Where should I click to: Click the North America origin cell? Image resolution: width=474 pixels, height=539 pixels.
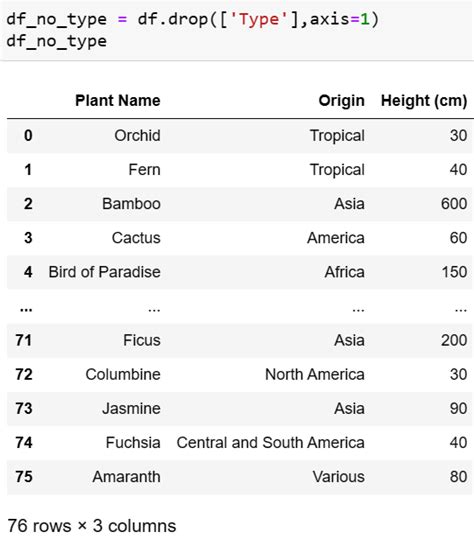315,374
